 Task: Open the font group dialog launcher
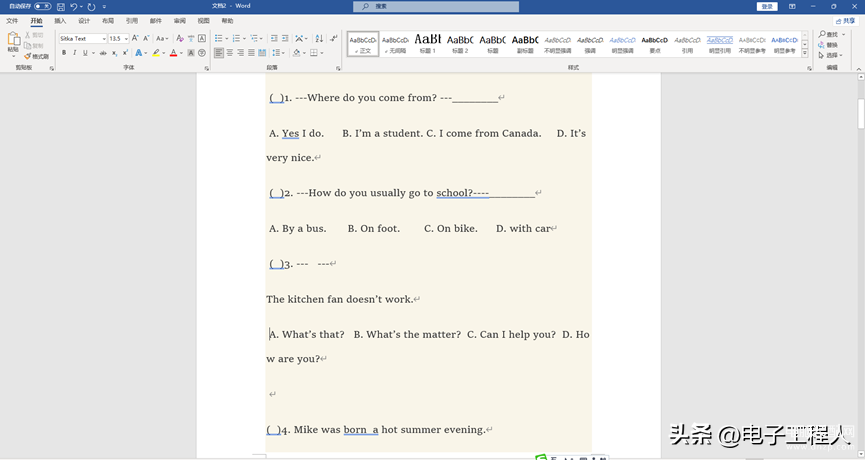pyautogui.click(x=207, y=68)
